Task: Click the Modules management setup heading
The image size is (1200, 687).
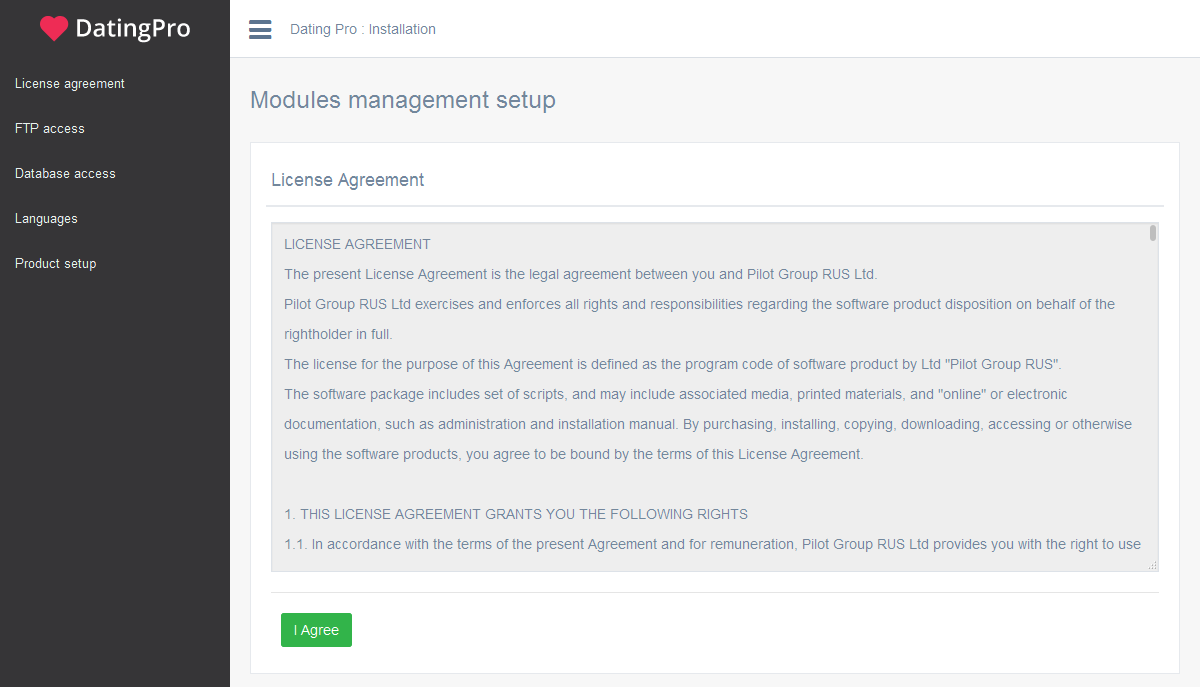Action: pyautogui.click(x=403, y=100)
